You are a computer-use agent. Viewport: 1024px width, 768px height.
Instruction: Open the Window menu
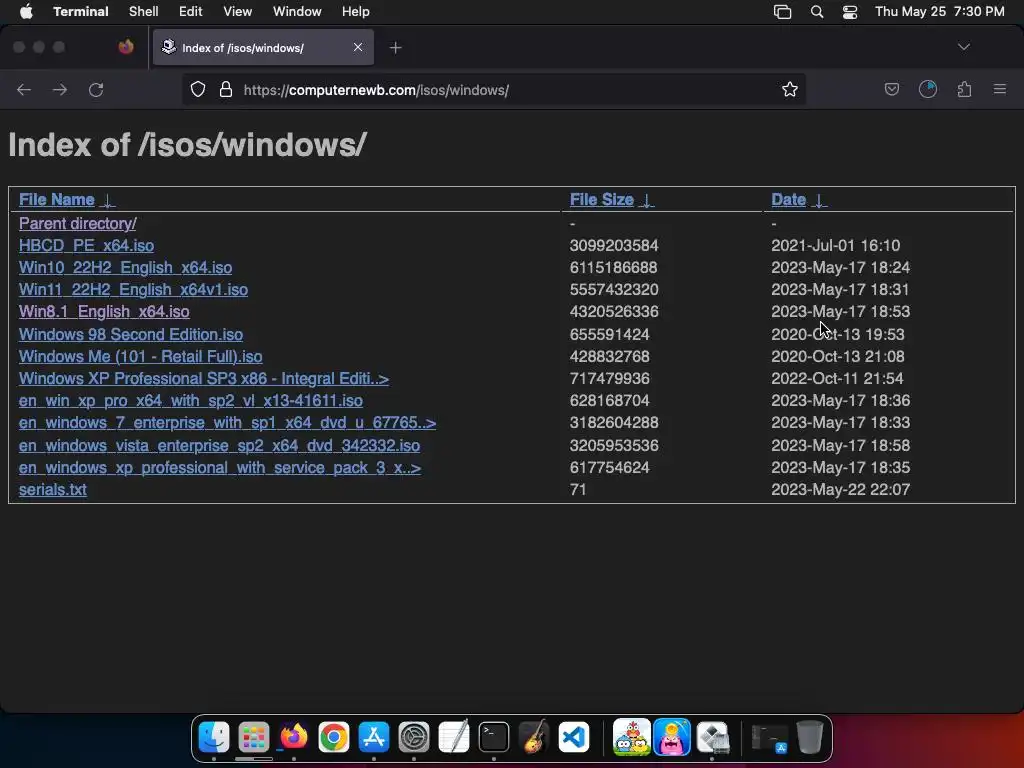click(x=297, y=12)
